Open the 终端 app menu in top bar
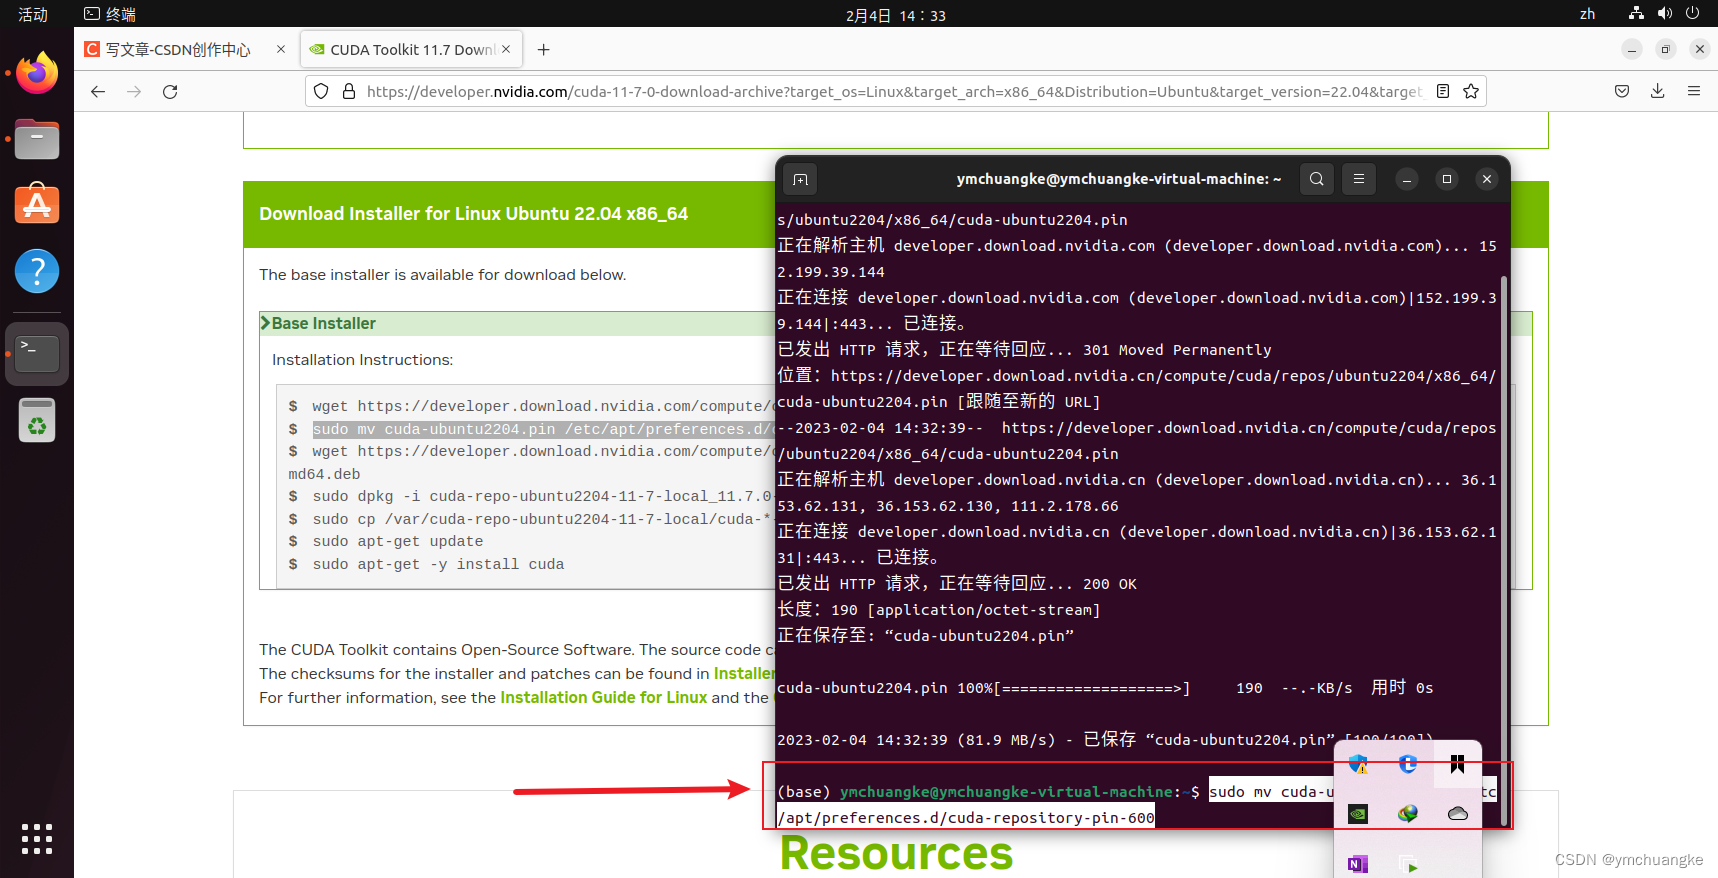This screenshot has width=1718, height=878. point(110,14)
